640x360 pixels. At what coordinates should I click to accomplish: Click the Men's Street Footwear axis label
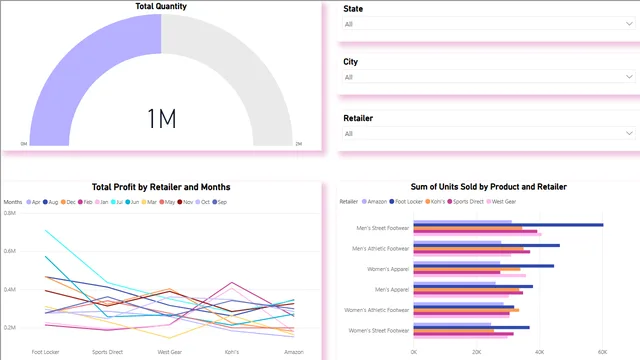[382, 228]
